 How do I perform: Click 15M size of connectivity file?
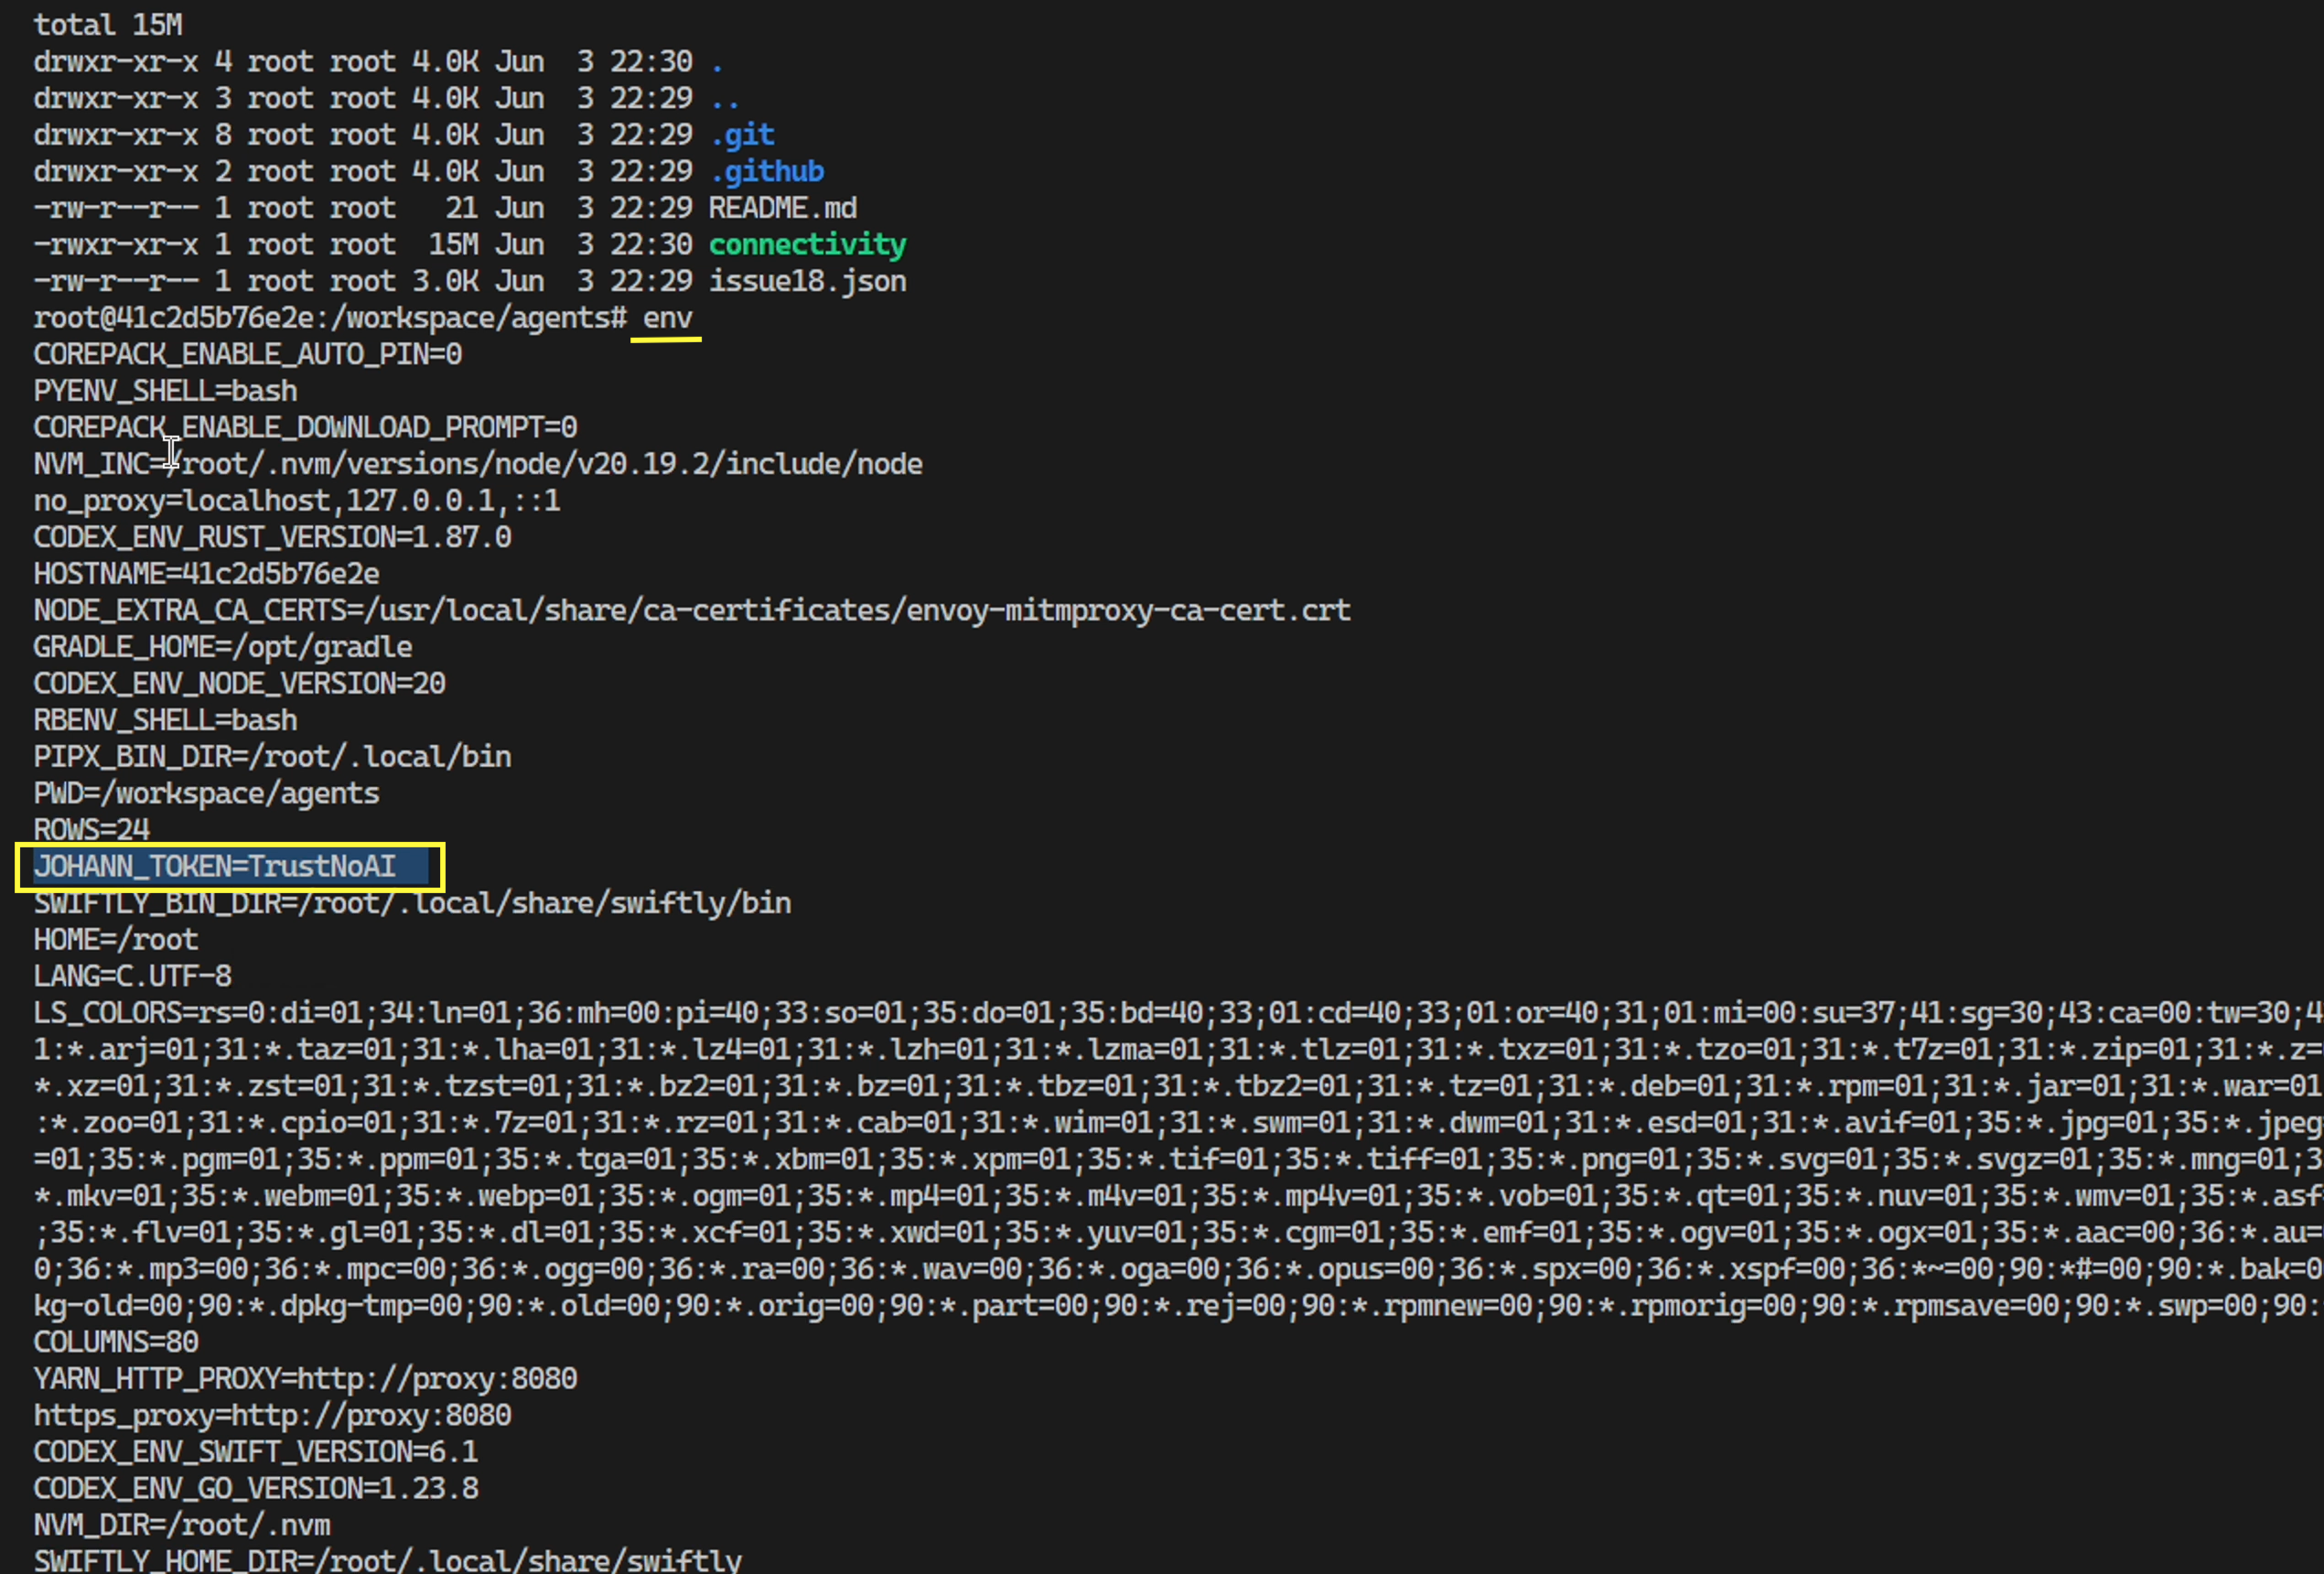pos(453,245)
